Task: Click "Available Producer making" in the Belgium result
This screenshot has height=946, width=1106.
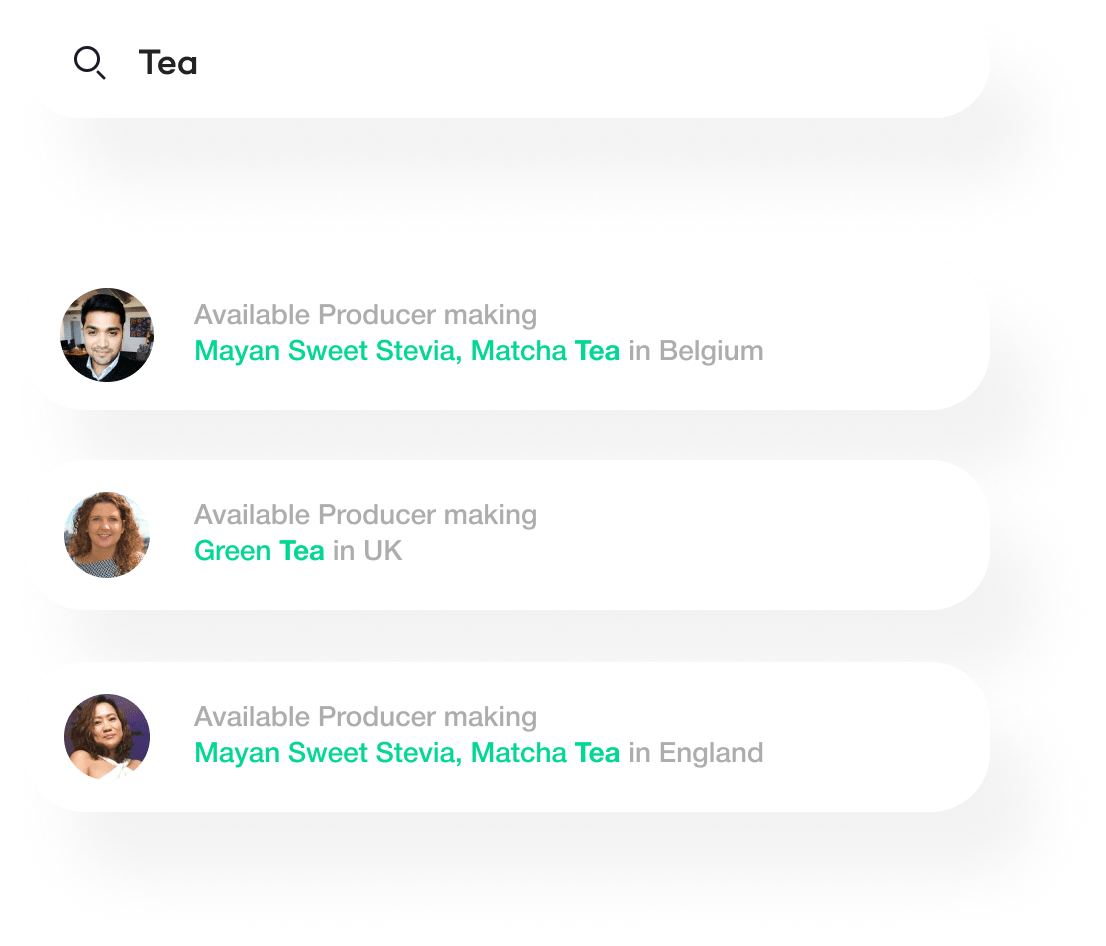Action: tap(365, 315)
